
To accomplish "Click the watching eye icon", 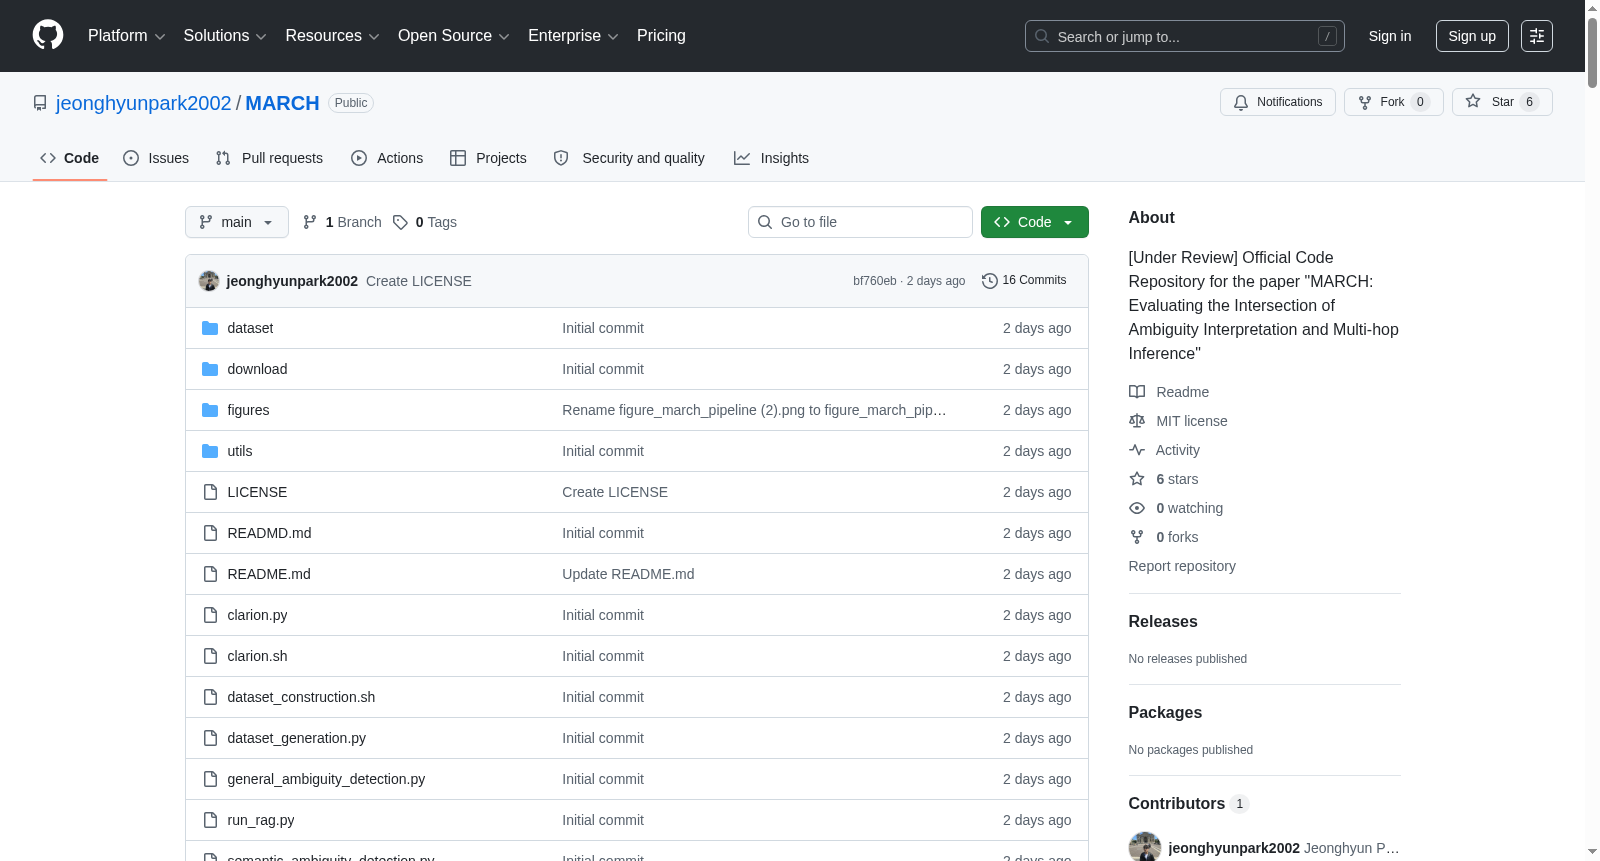I will (1137, 508).
